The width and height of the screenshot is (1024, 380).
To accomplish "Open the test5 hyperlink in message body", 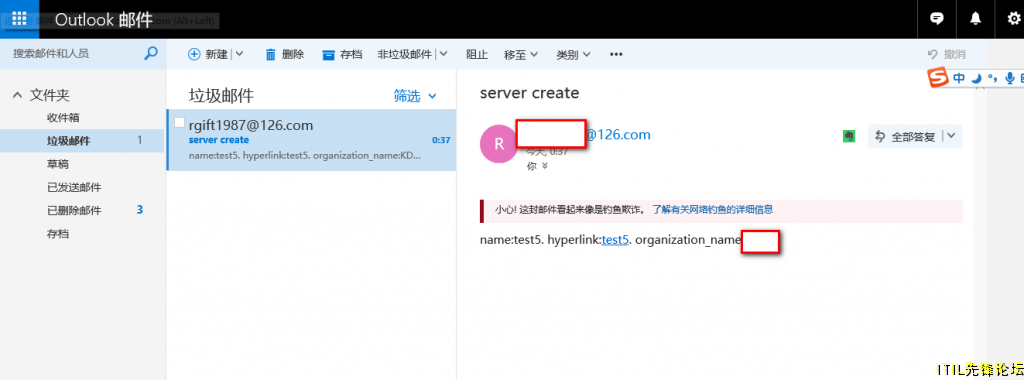I will click(615, 240).
